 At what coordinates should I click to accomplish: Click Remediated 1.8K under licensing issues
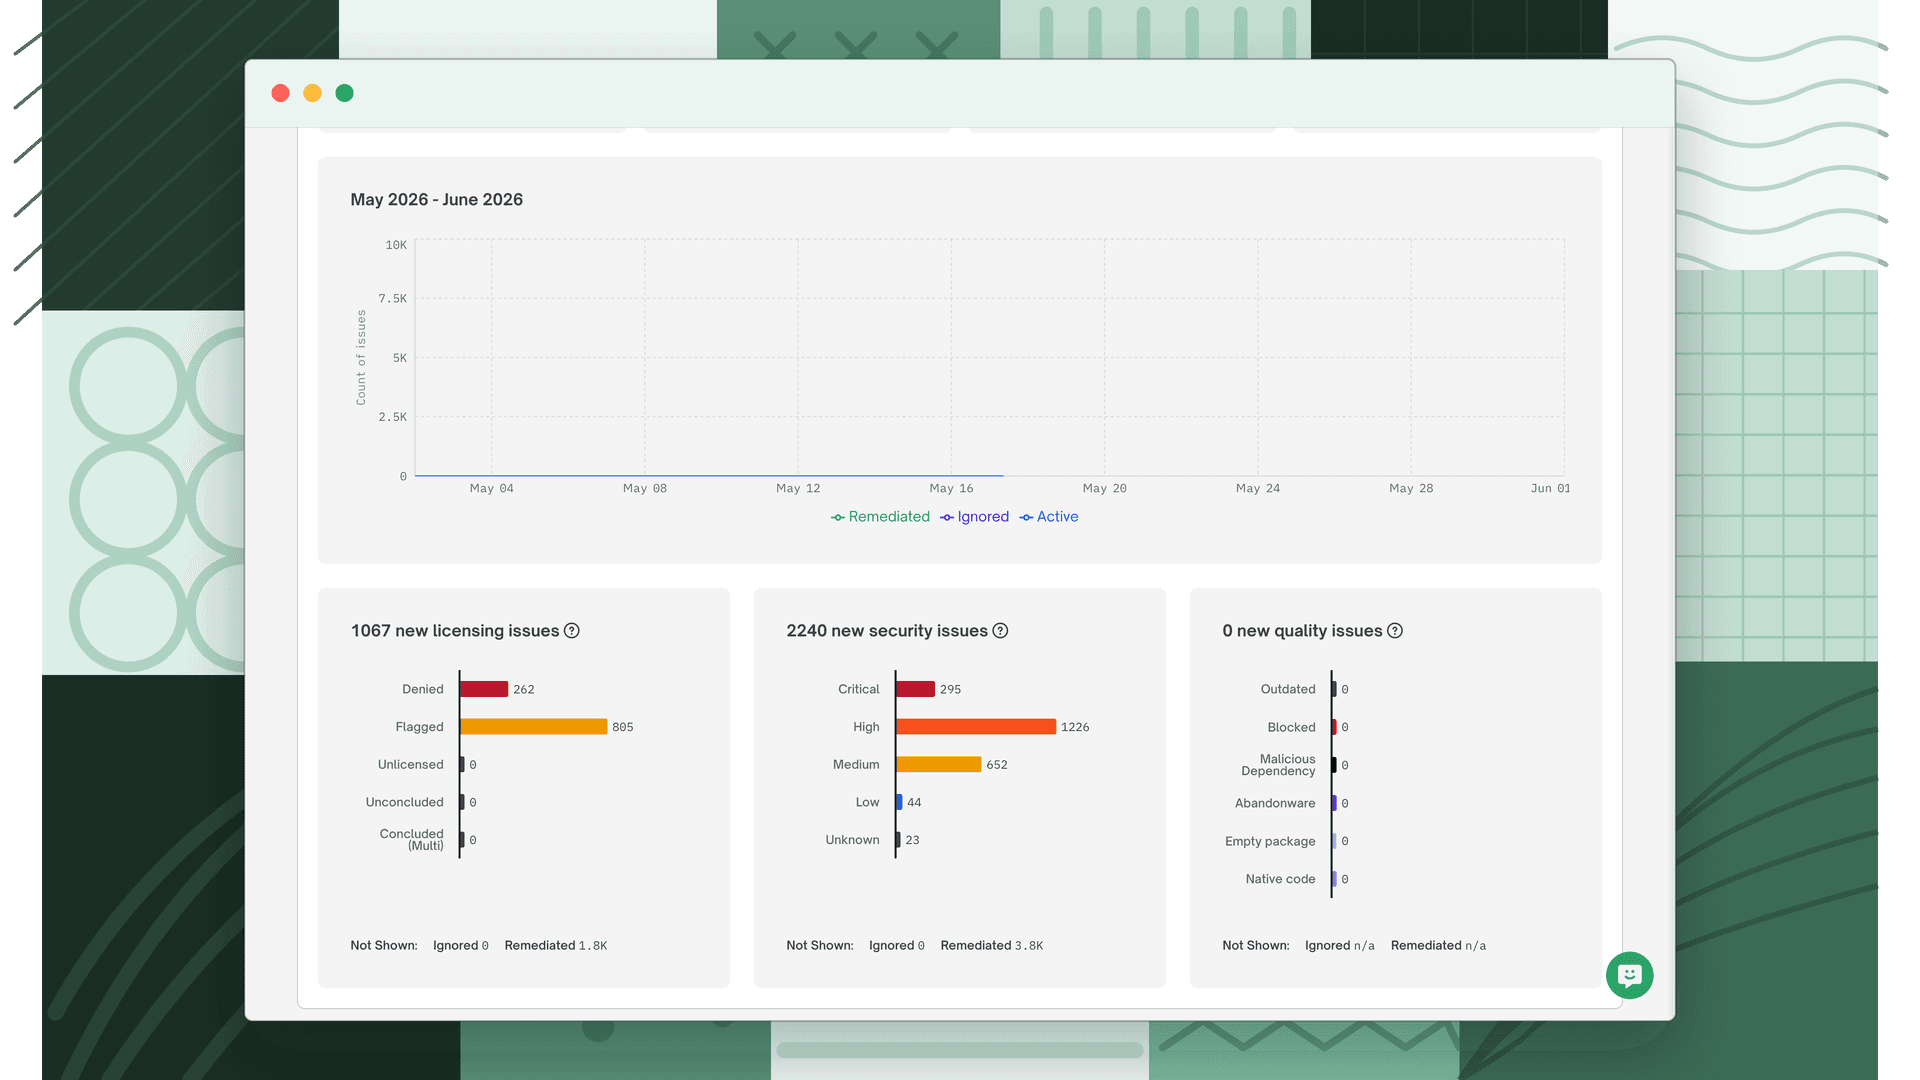tap(556, 945)
